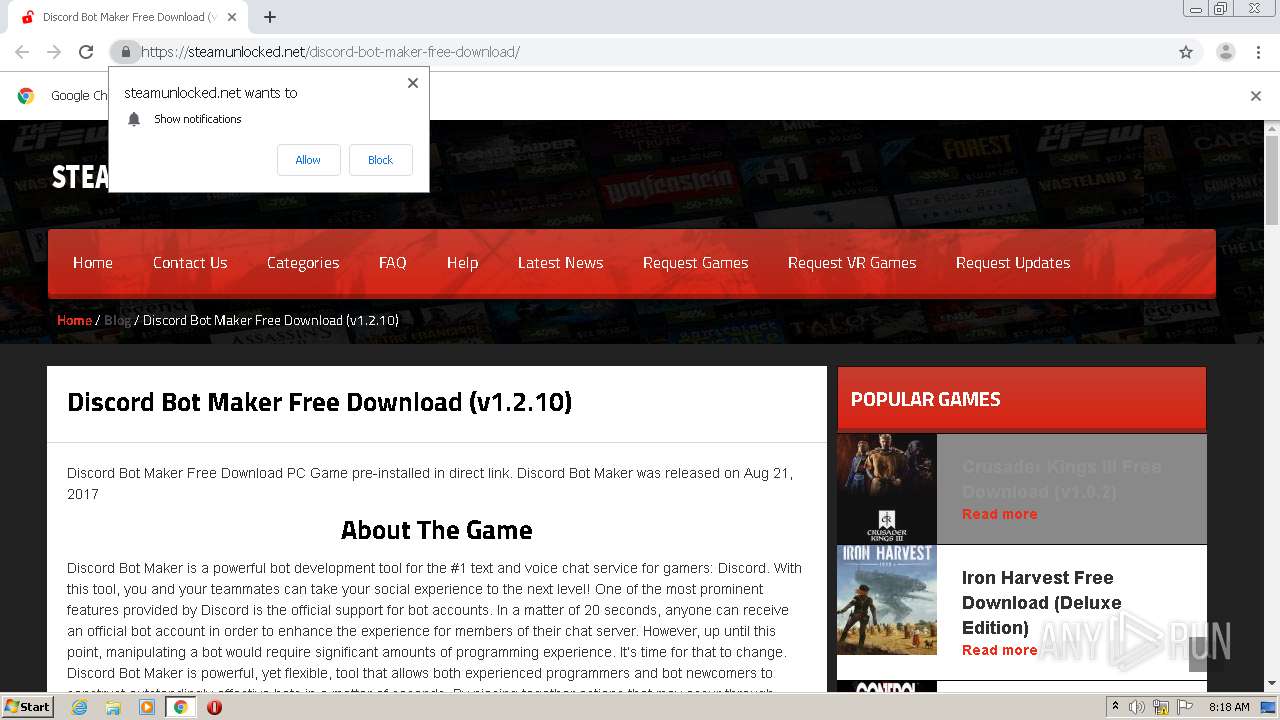
Task: Open Windows Explorer folder in taskbar
Action: (x=113, y=707)
